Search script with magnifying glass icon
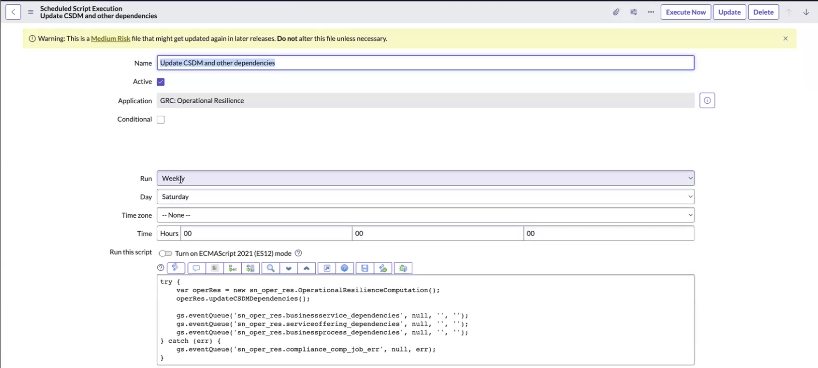Screen dimensions: 818x368 coord(271,268)
